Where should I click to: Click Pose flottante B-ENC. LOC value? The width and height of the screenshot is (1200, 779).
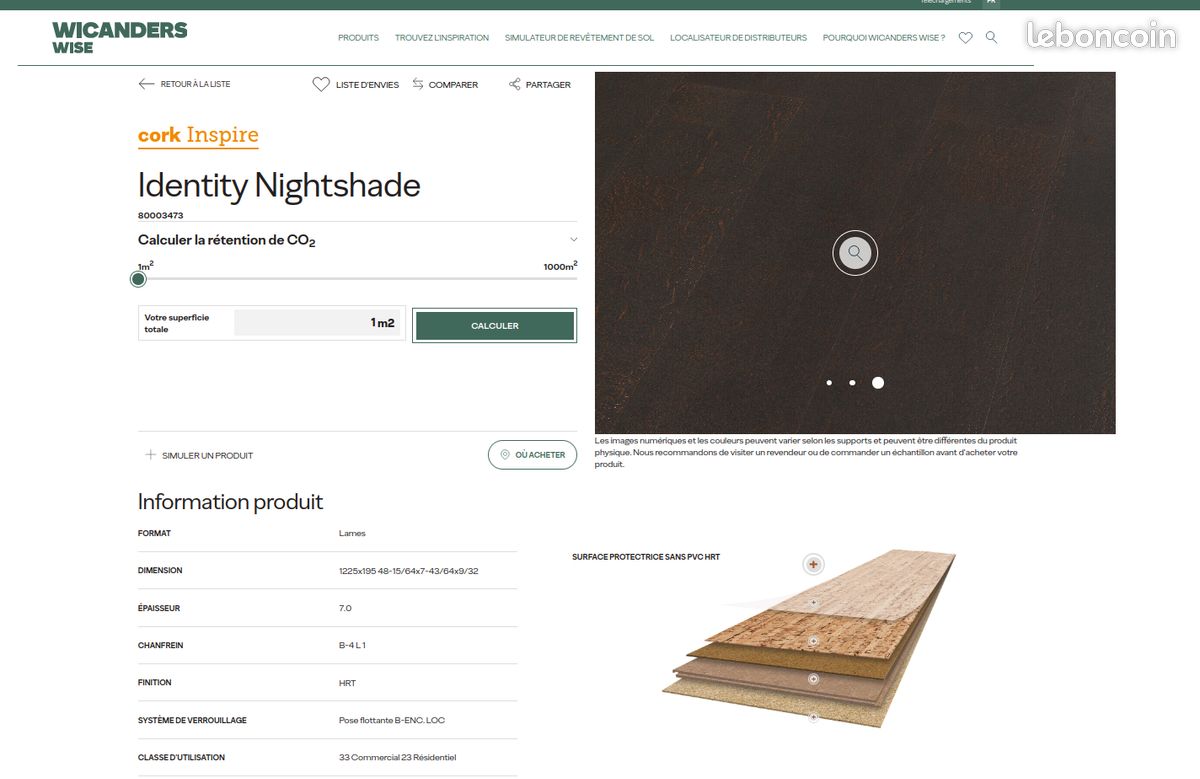pos(391,720)
